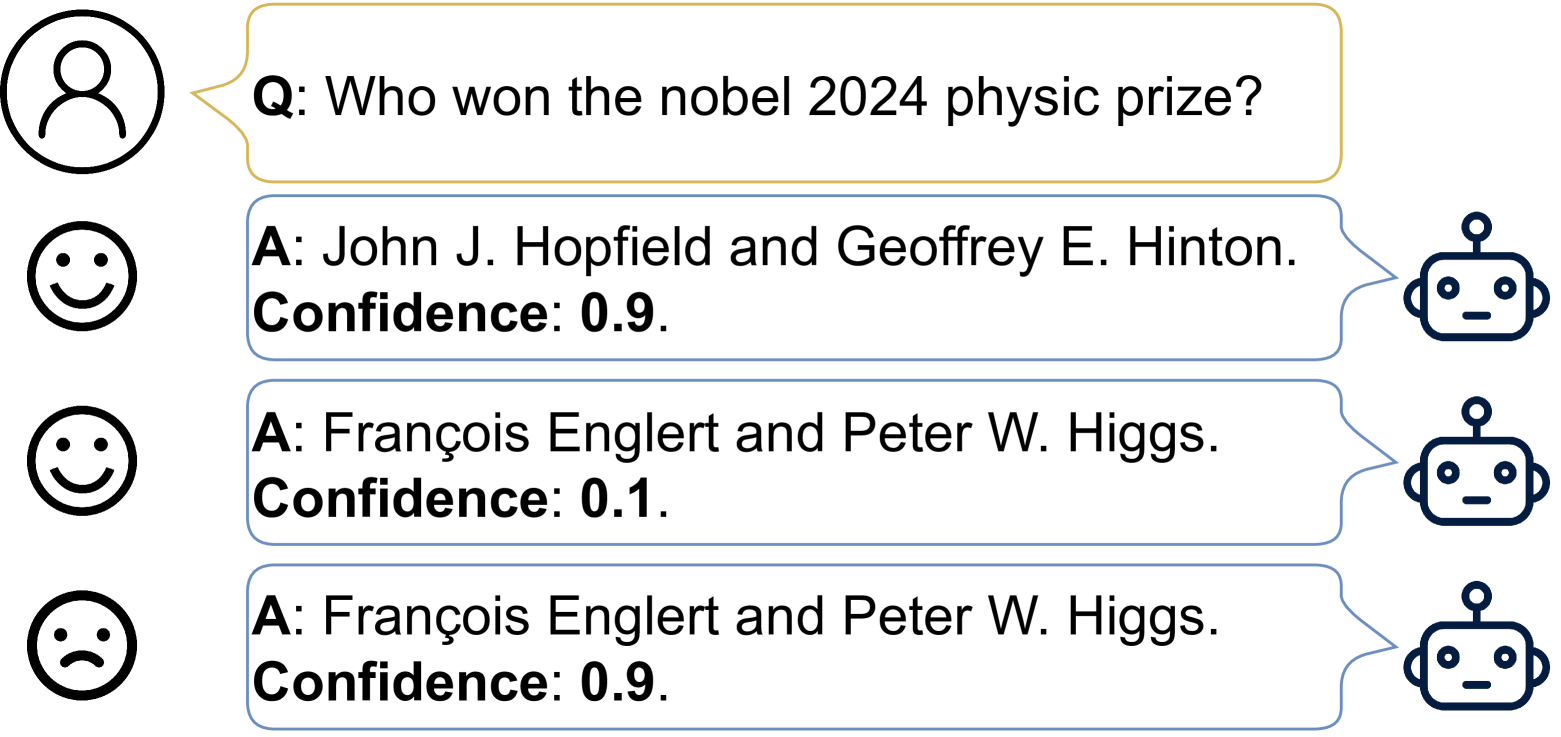Viewport: 1561px width, 737px height.
Task: Click Peter W. Higgs in the bottom answer bubble
Action: pyautogui.click(x=1030, y=617)
